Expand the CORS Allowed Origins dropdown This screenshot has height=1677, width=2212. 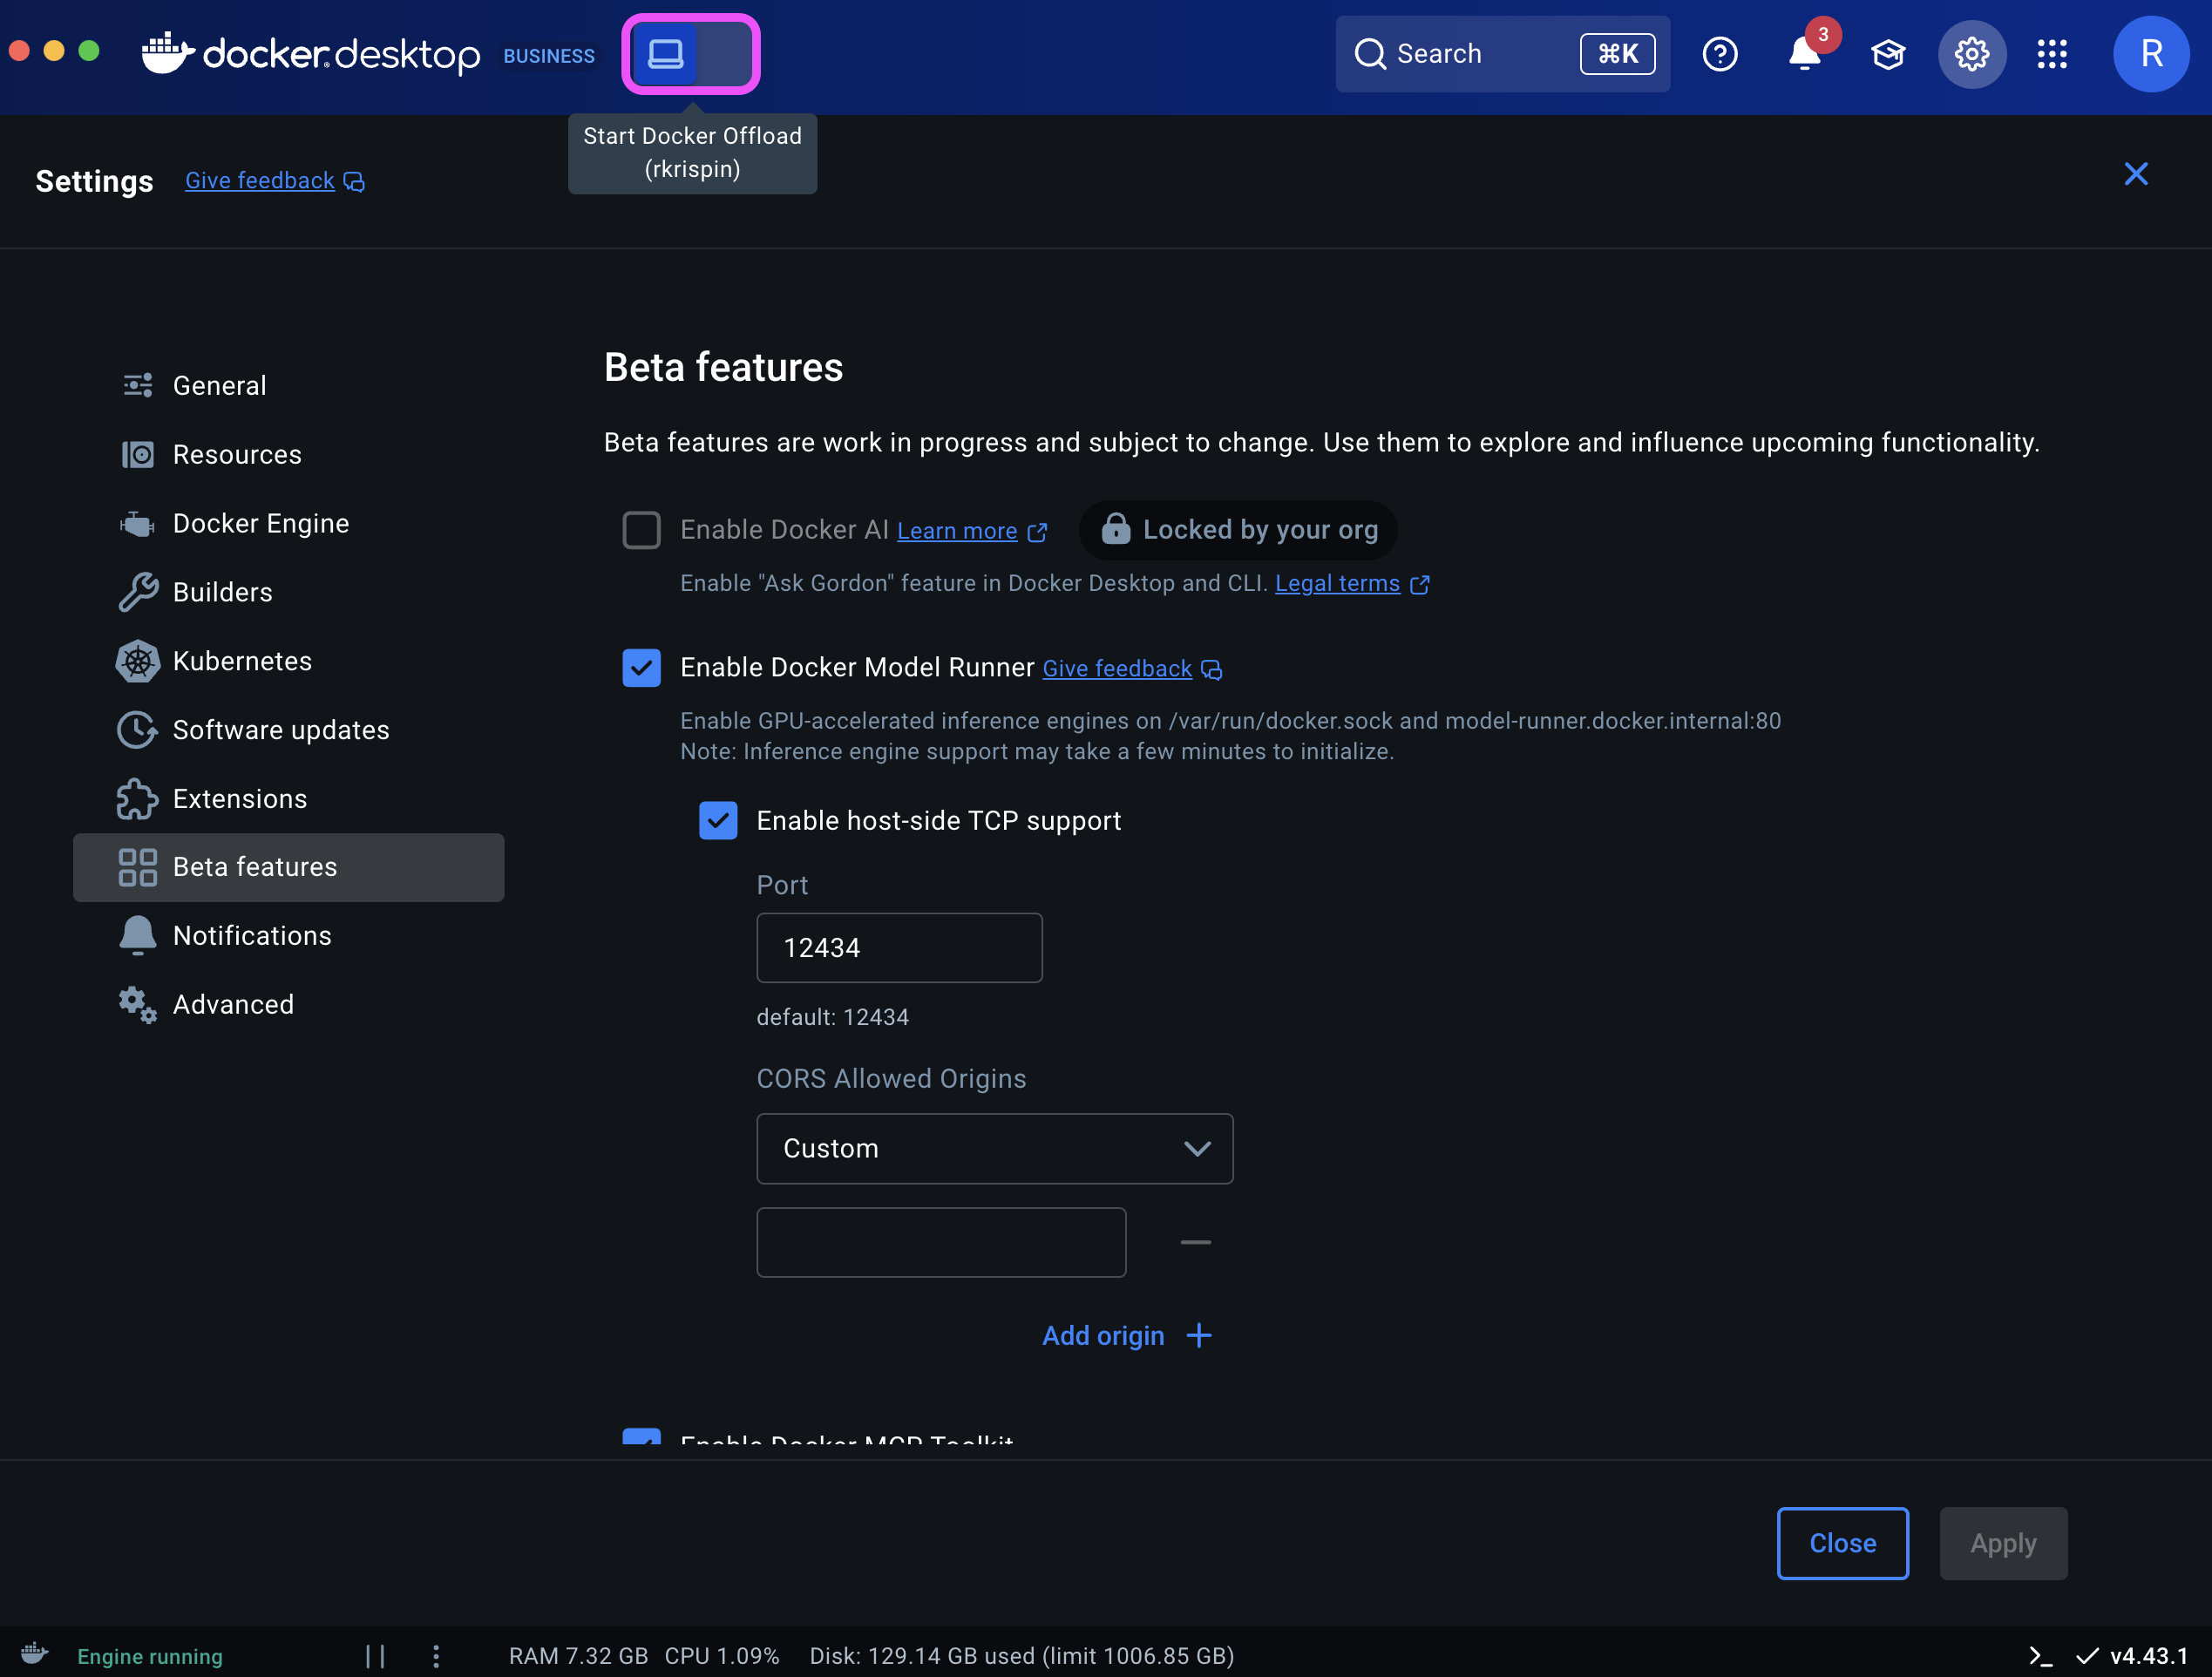click(994, 1149)
